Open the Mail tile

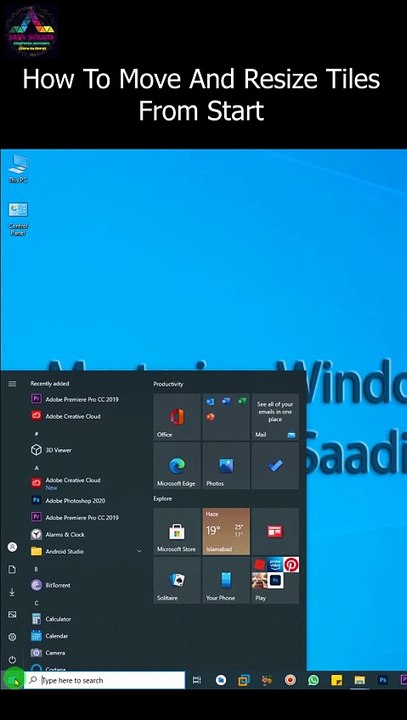(275, 417)
